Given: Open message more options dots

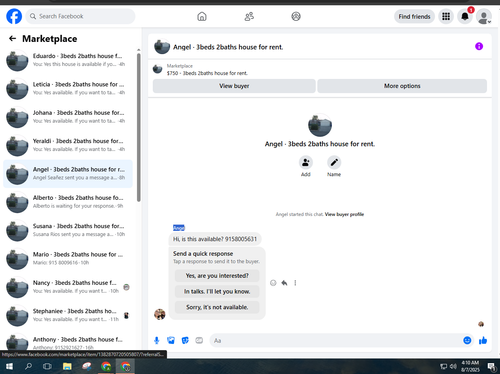Looking at the screenshot, I should pyautogui.click(x=295, y=283).
